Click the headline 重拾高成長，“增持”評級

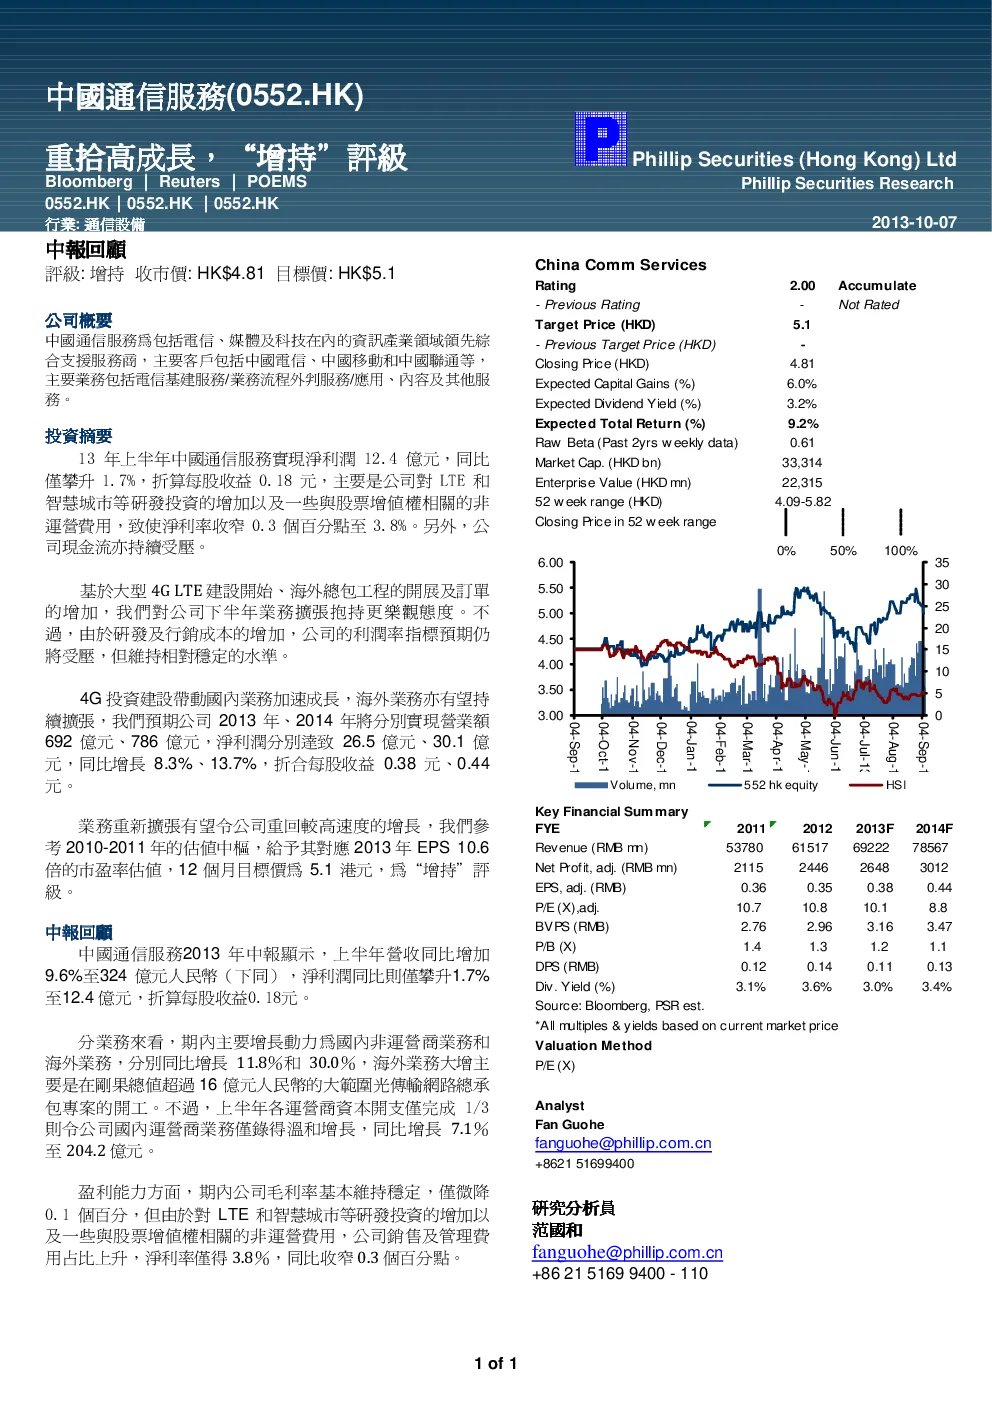(226, 157)
